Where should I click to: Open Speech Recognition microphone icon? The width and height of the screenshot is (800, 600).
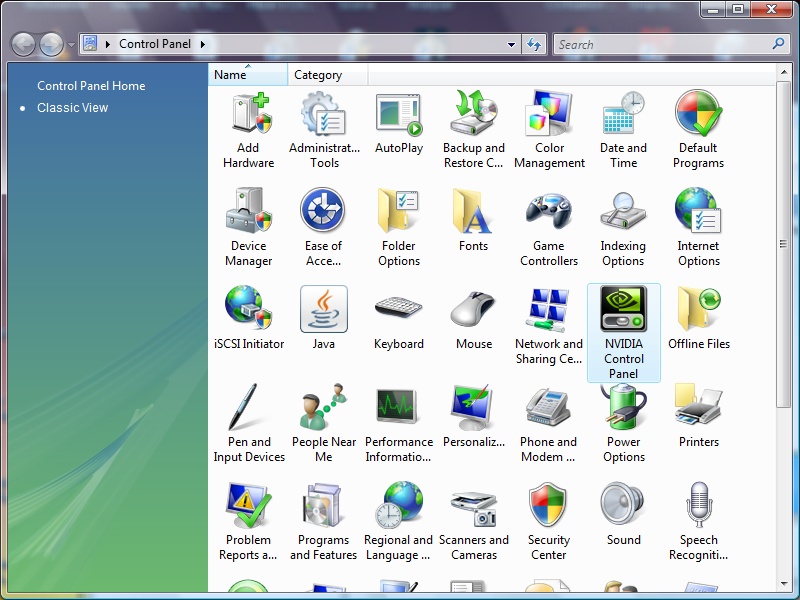tap(698, 506)
